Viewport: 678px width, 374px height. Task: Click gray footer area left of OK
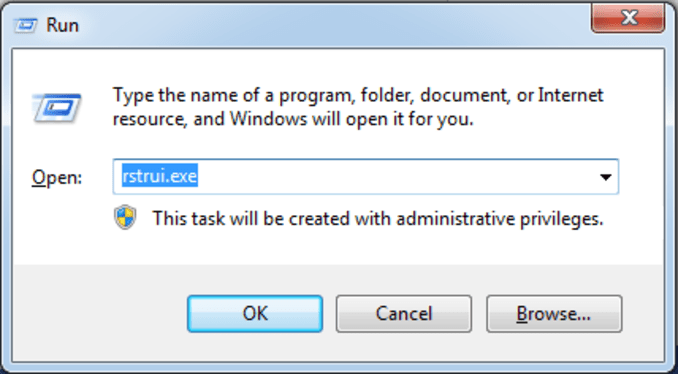click(99, 313)
